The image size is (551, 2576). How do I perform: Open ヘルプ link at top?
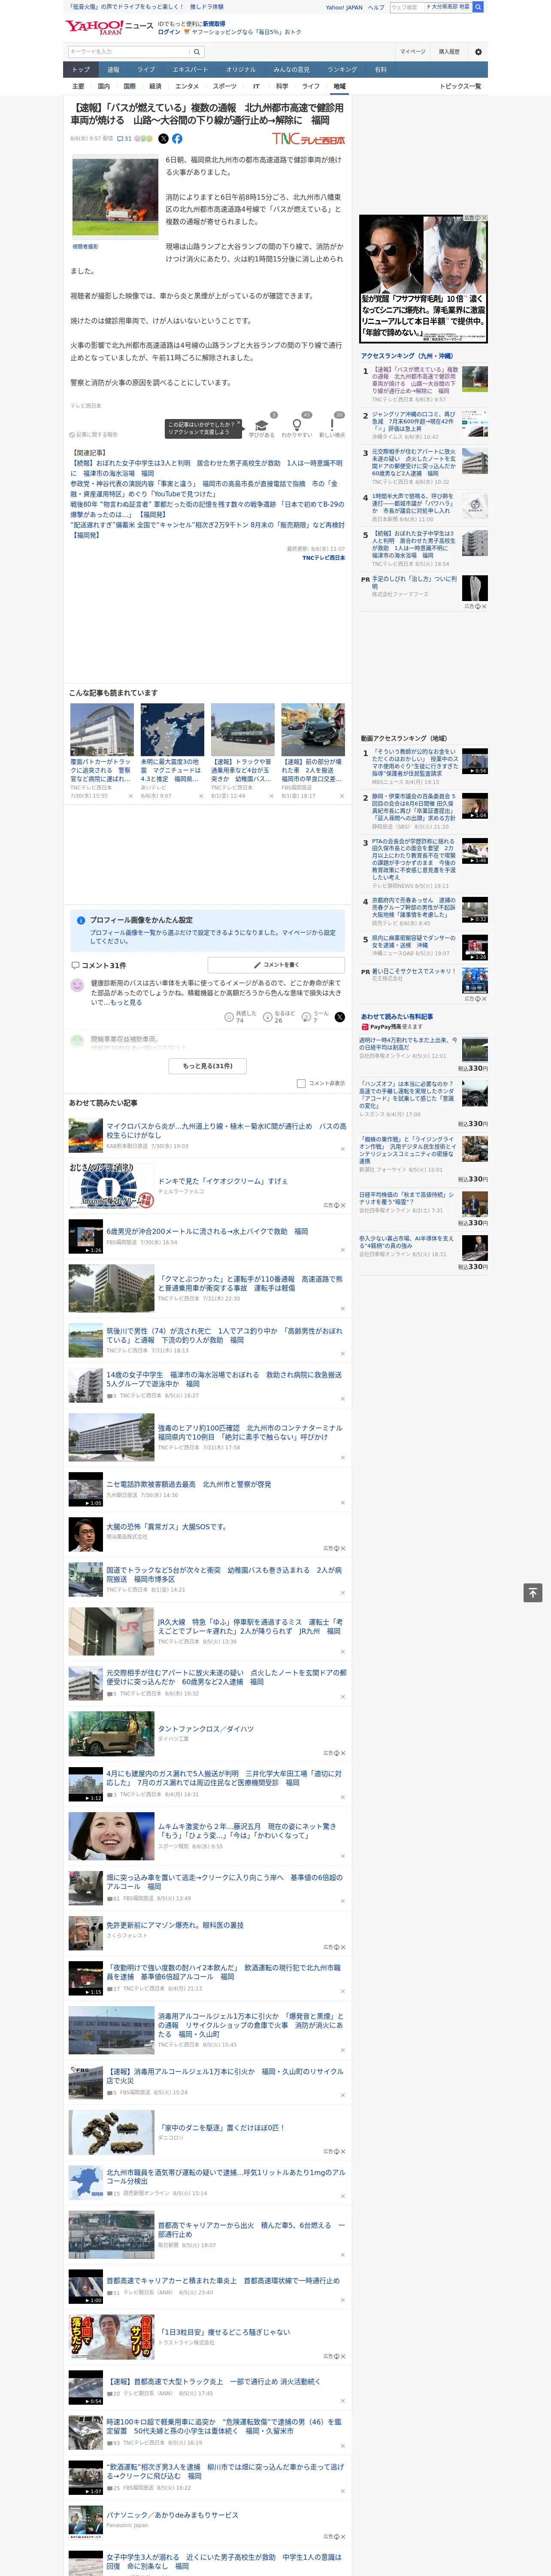point(376,7)
